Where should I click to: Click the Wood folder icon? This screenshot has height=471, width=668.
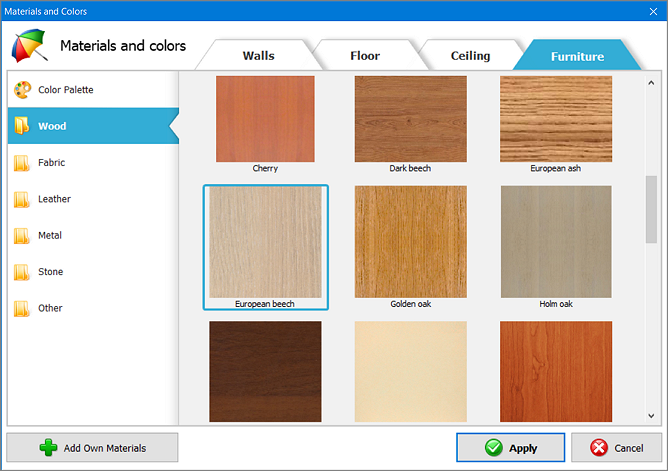(x=22, y=126)
